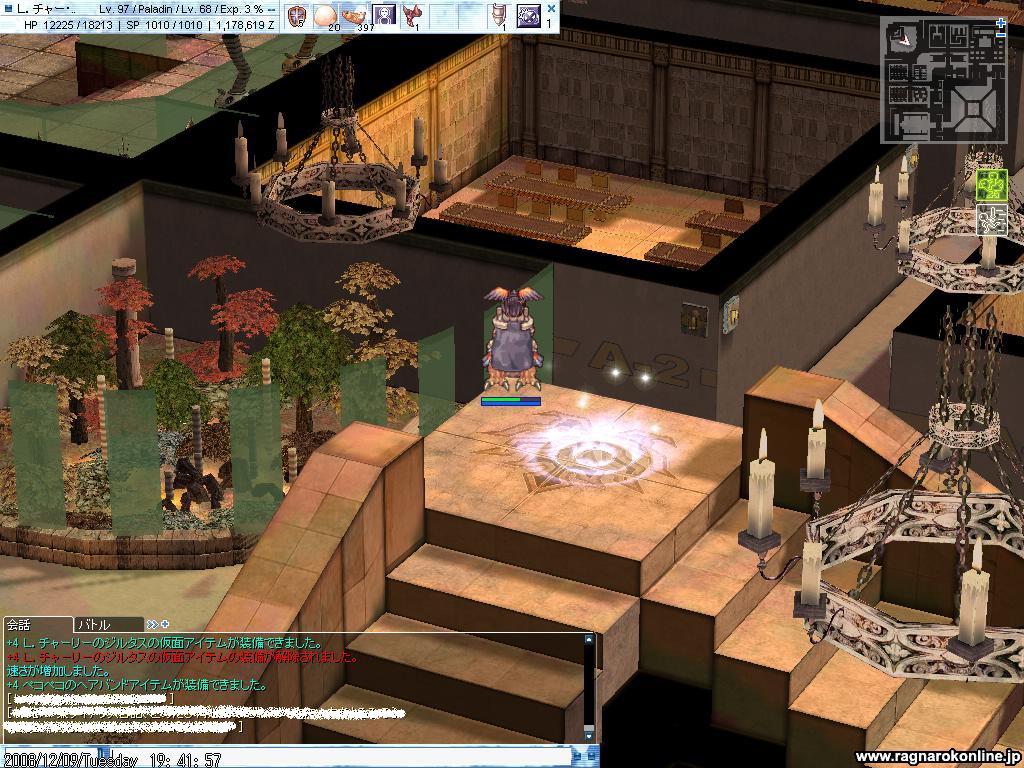
Task: Click the Lv. 97 / Paladin text
Action: click(134, 9)
